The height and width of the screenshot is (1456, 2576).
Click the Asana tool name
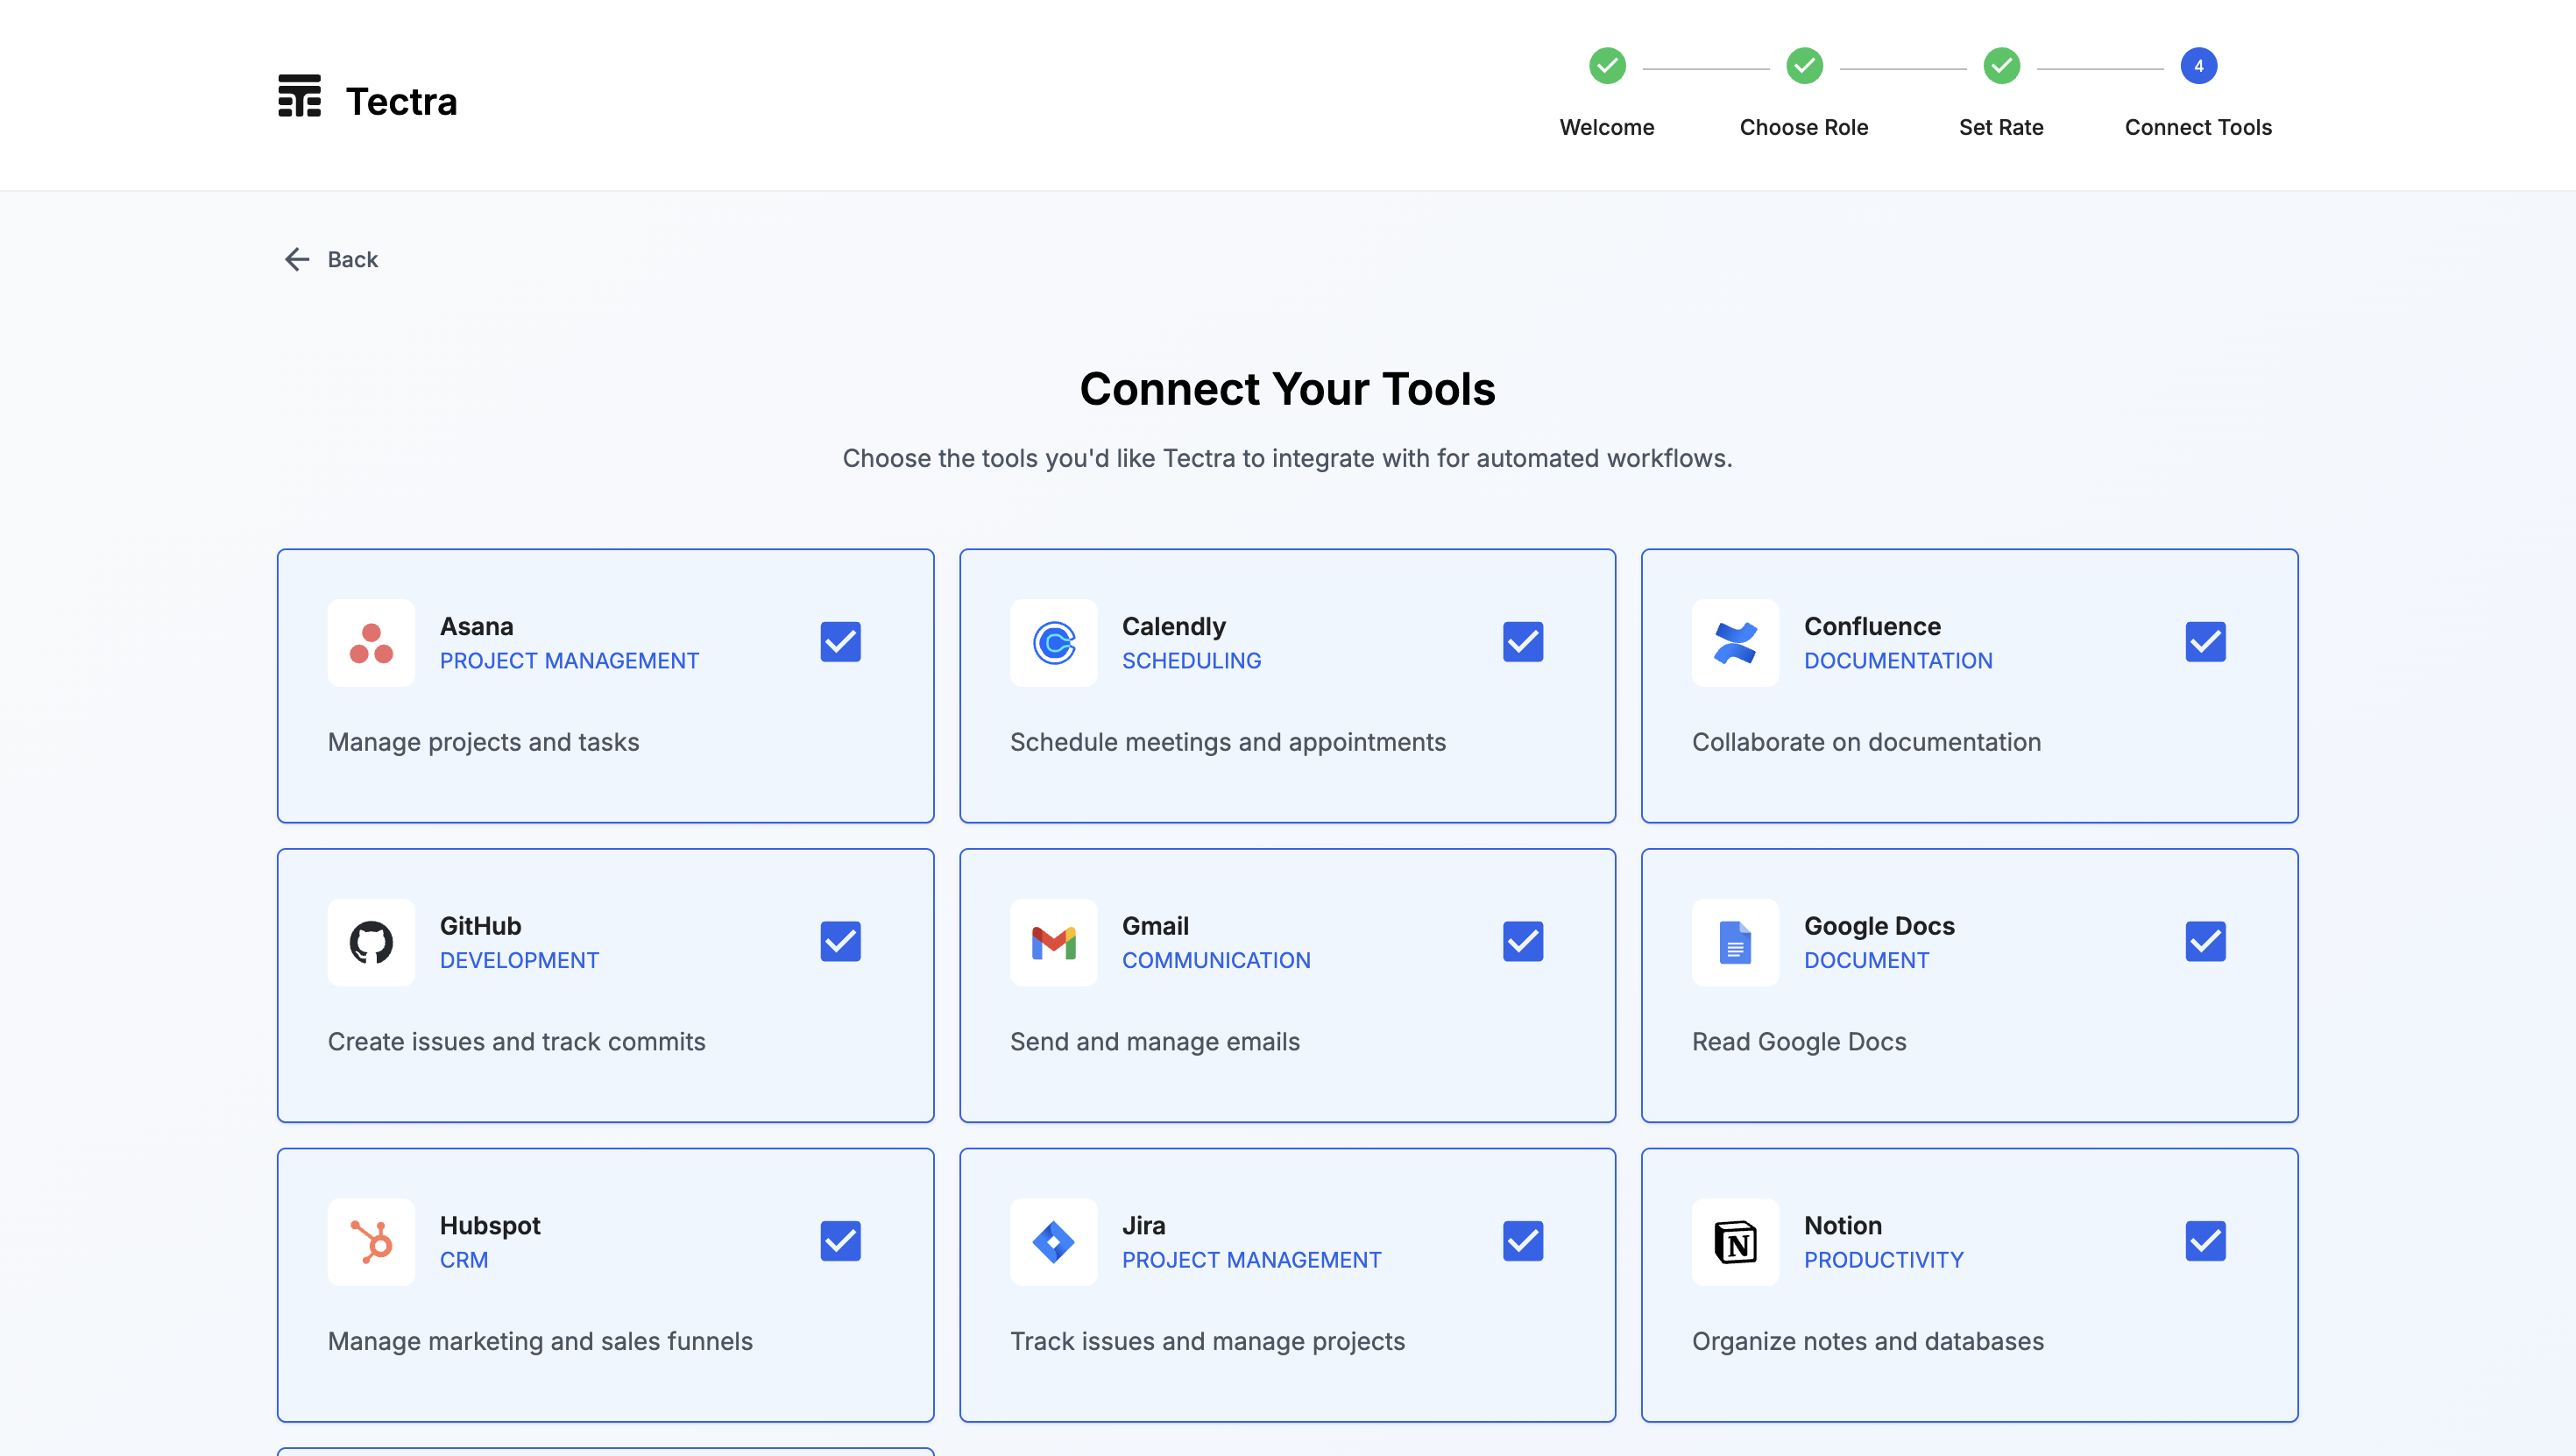tap(477, 626)
